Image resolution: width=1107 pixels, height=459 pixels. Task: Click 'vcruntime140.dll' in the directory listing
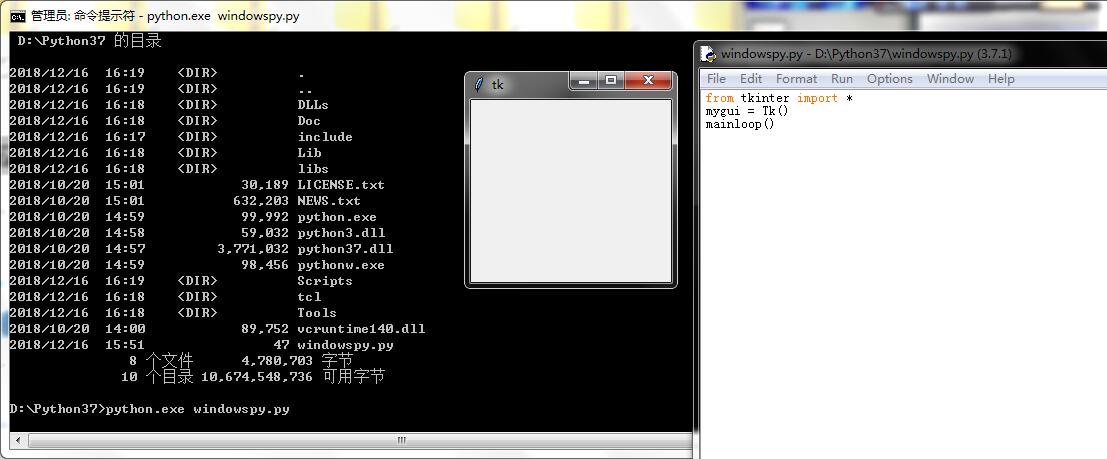(x=361, y=329)
